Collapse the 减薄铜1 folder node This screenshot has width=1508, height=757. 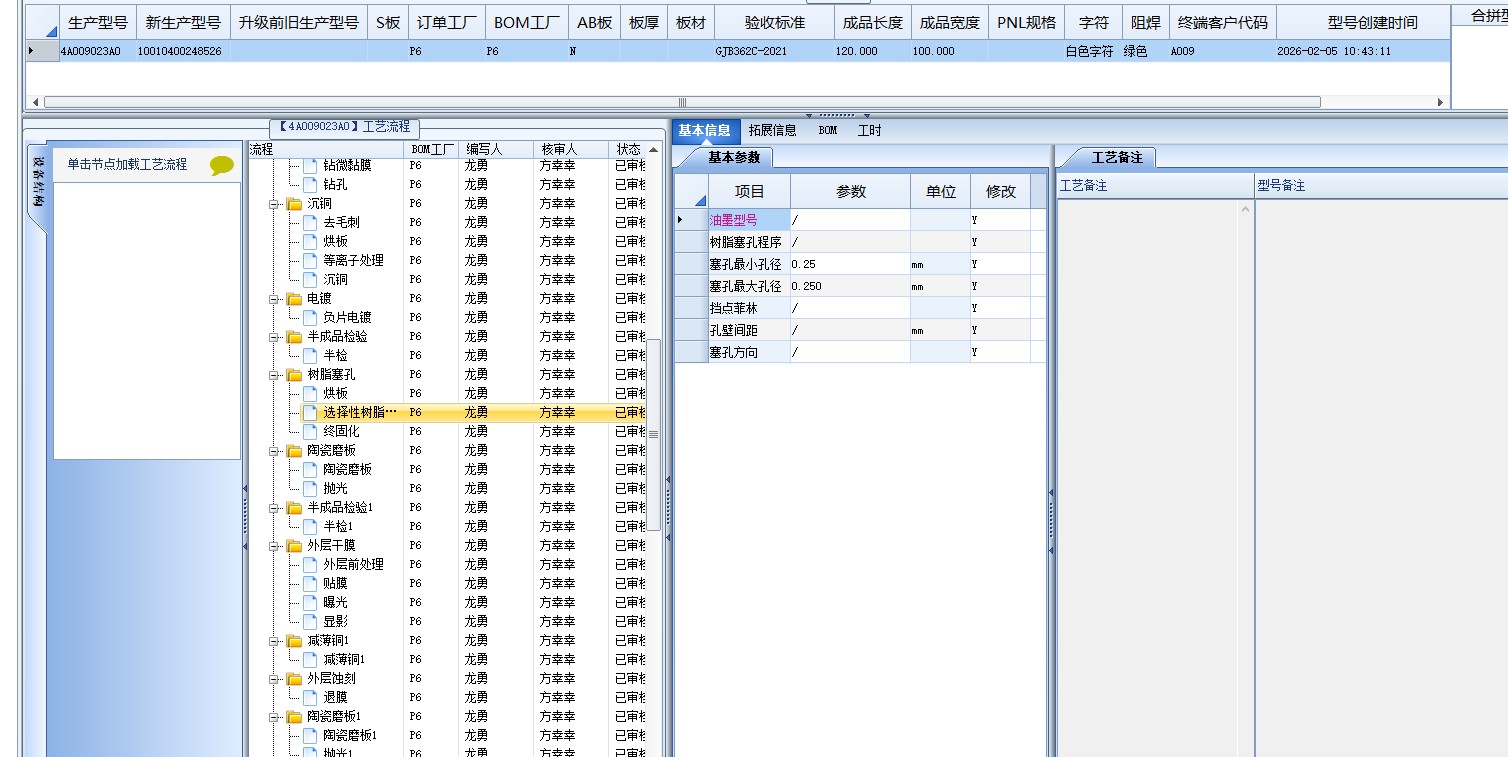pyautogui.click(x=274, y=641)
